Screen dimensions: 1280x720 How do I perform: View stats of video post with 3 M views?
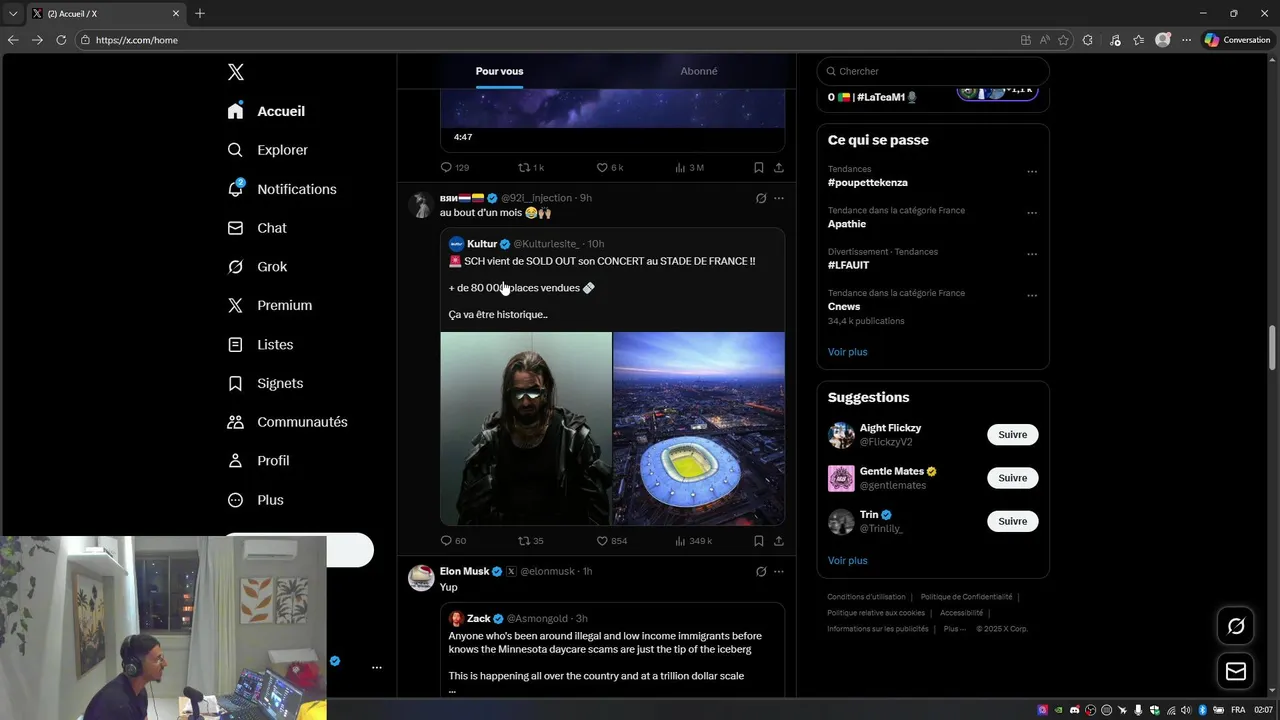coord(690,168)
